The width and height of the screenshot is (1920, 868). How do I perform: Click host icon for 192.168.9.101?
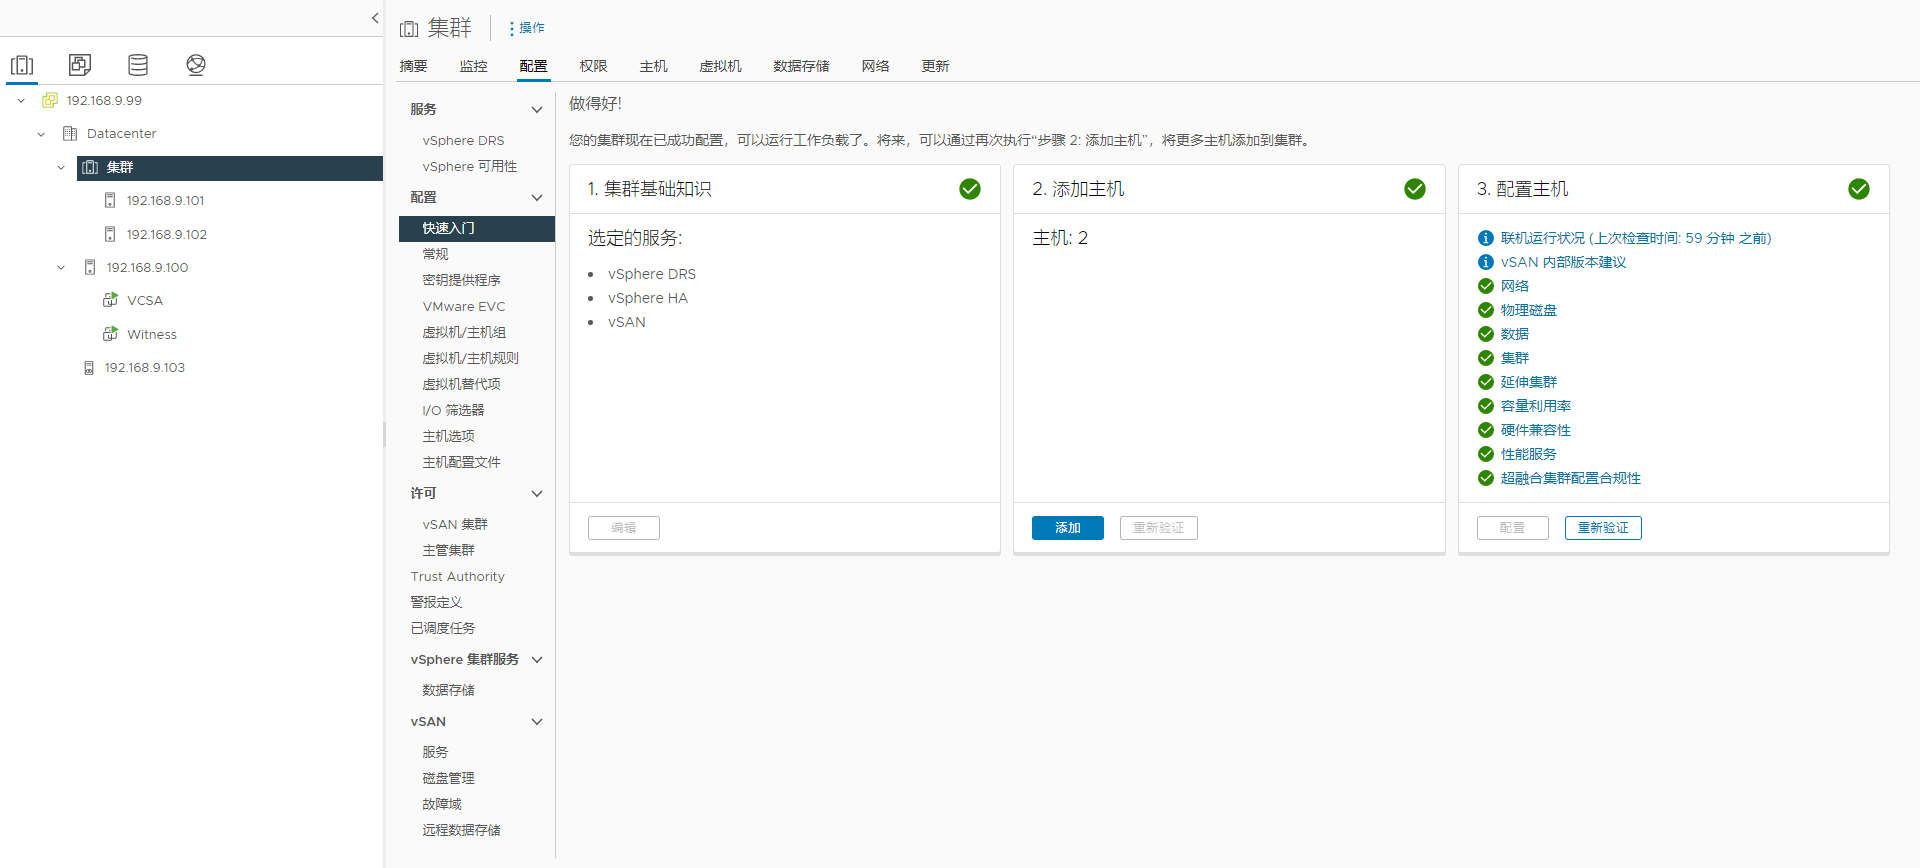coord(110,200)
